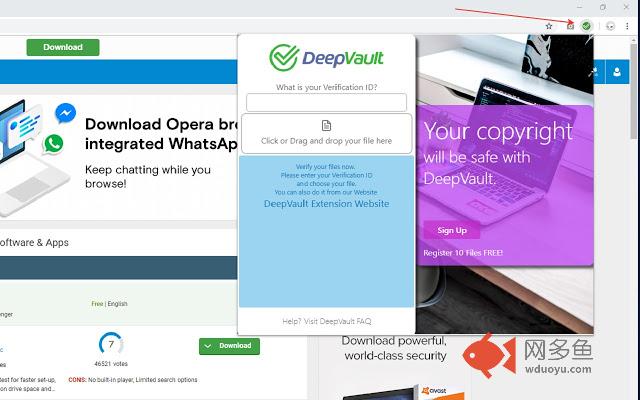Restore down the browser window
Screen dimensions: 640x400
(x=603, y=7)
